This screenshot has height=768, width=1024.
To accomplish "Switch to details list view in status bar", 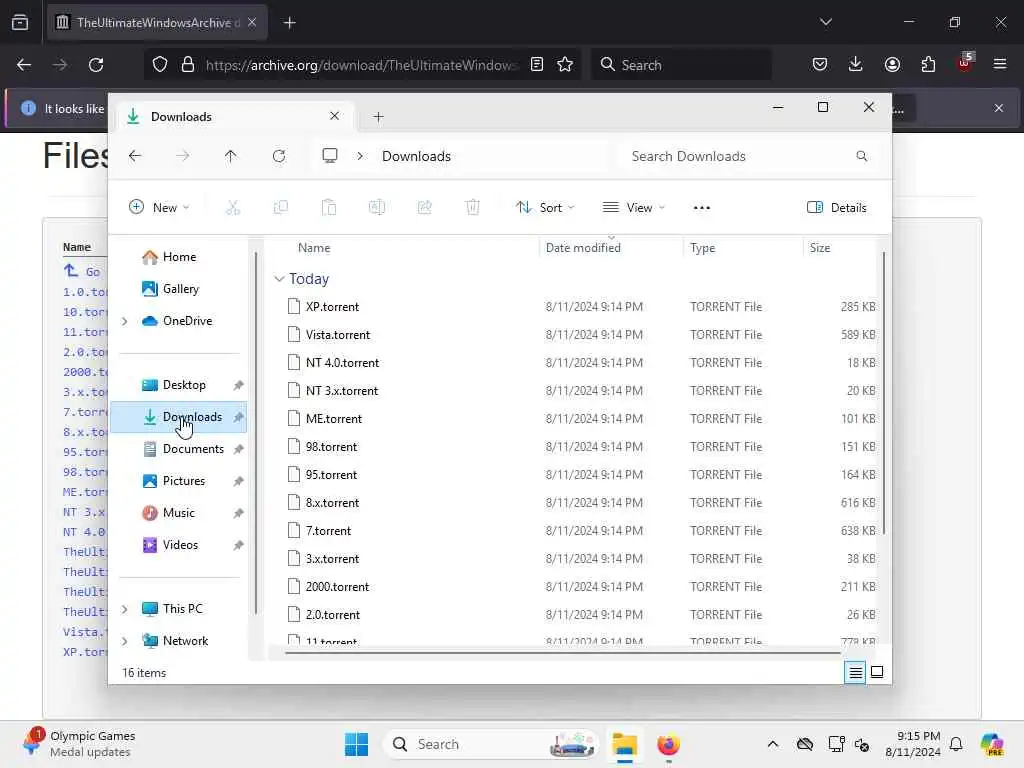I will 855,672.
